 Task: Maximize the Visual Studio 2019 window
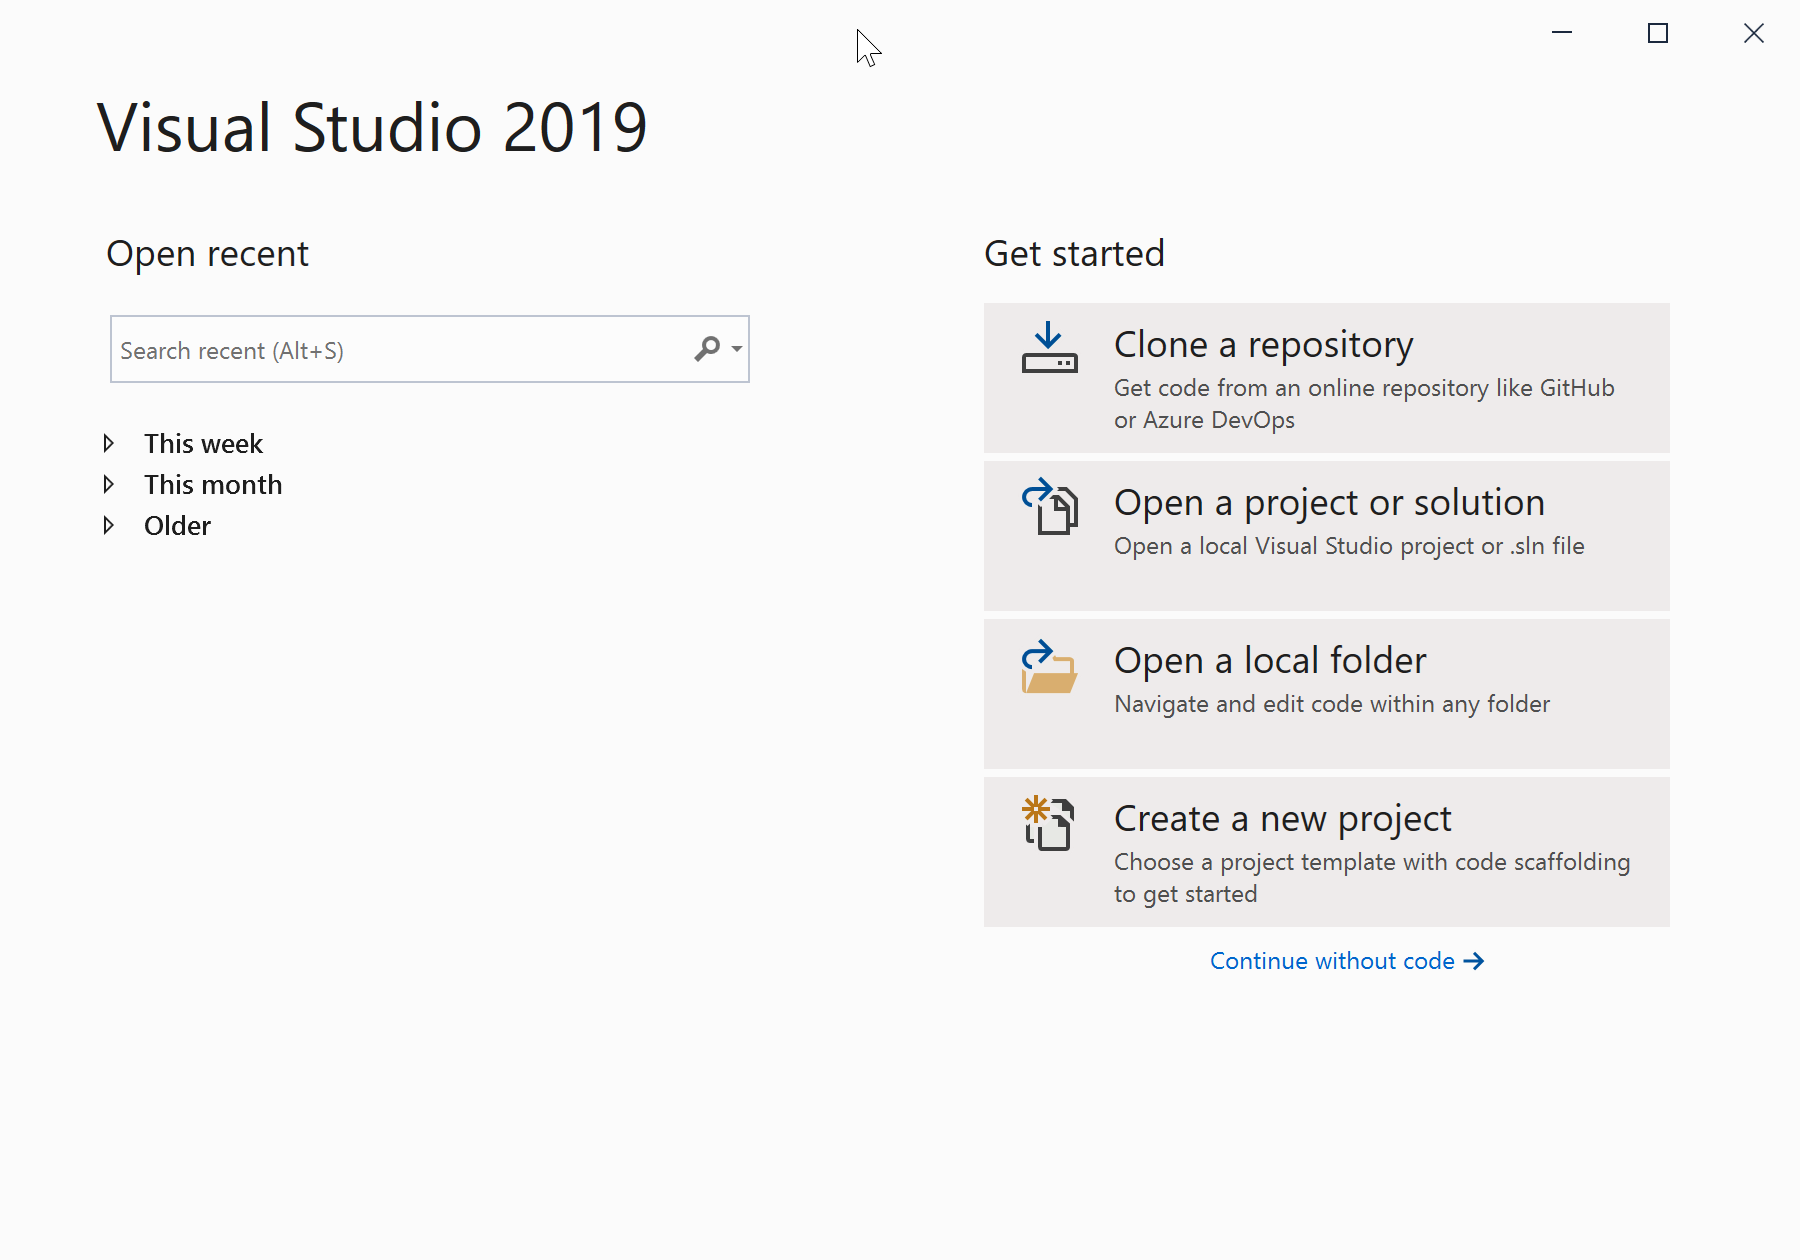click(1658, 34)
